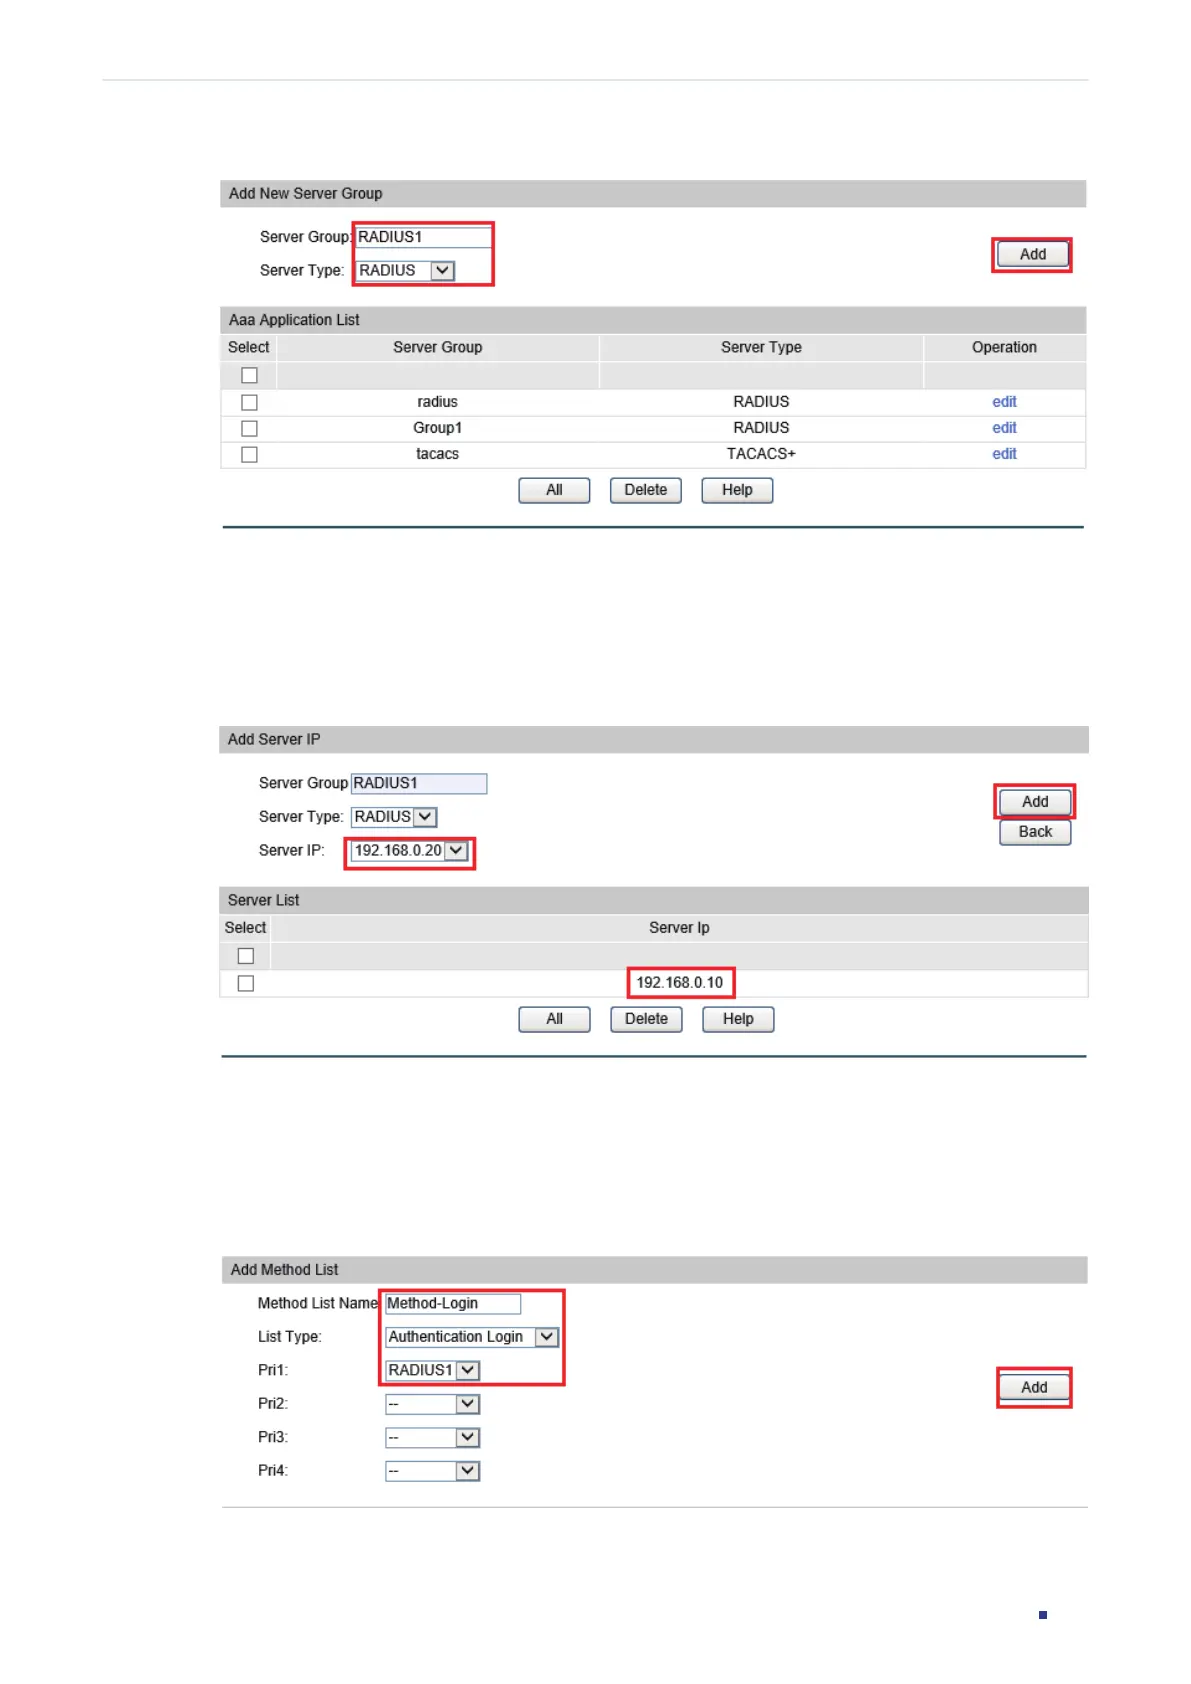1191x1684 pixels.
Task: Open the Pri3 dropdown
Action: [433, 1437]
